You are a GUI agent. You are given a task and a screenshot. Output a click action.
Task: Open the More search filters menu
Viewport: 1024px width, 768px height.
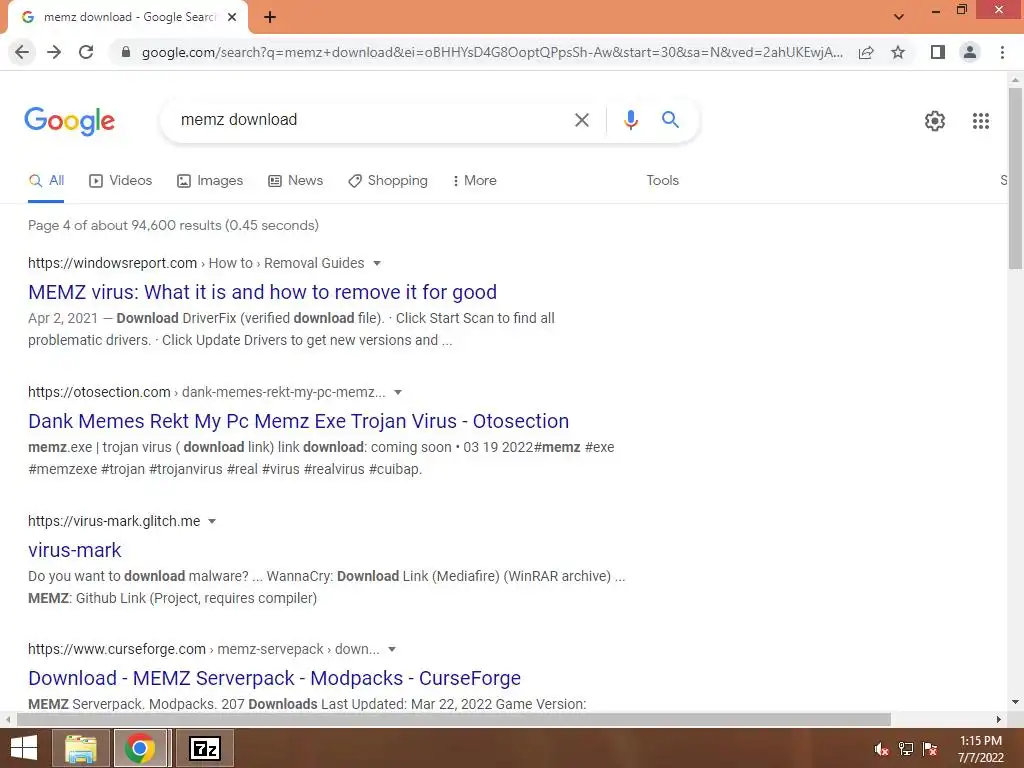(474, 181)
